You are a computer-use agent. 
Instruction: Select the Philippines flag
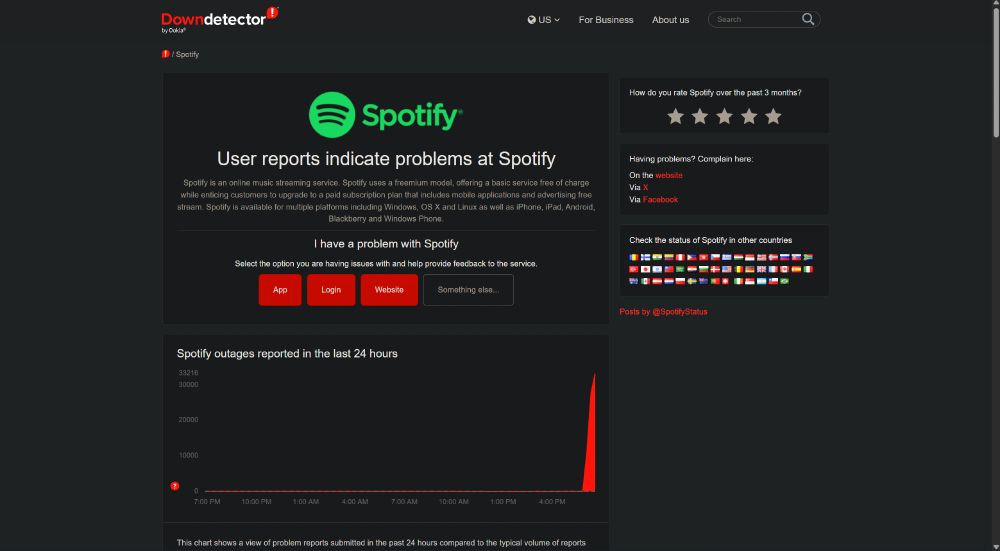coord(692,257)
